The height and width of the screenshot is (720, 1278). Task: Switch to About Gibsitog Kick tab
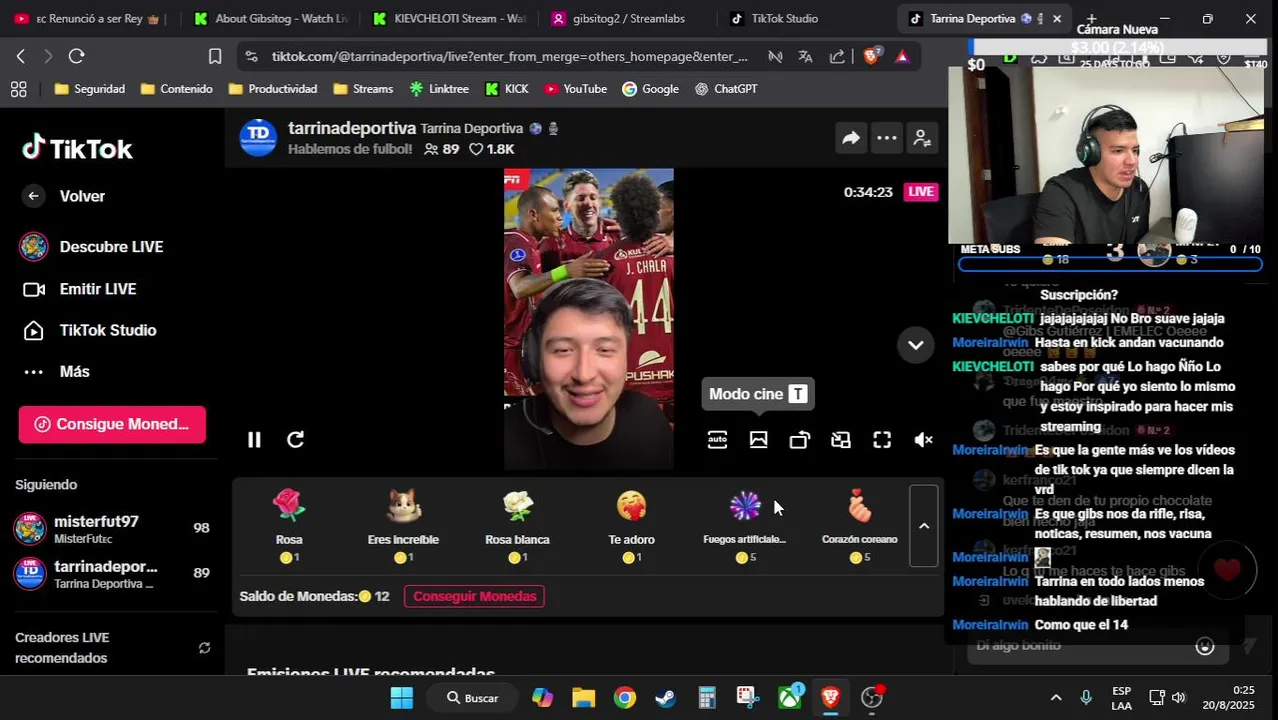click(272, 18)
